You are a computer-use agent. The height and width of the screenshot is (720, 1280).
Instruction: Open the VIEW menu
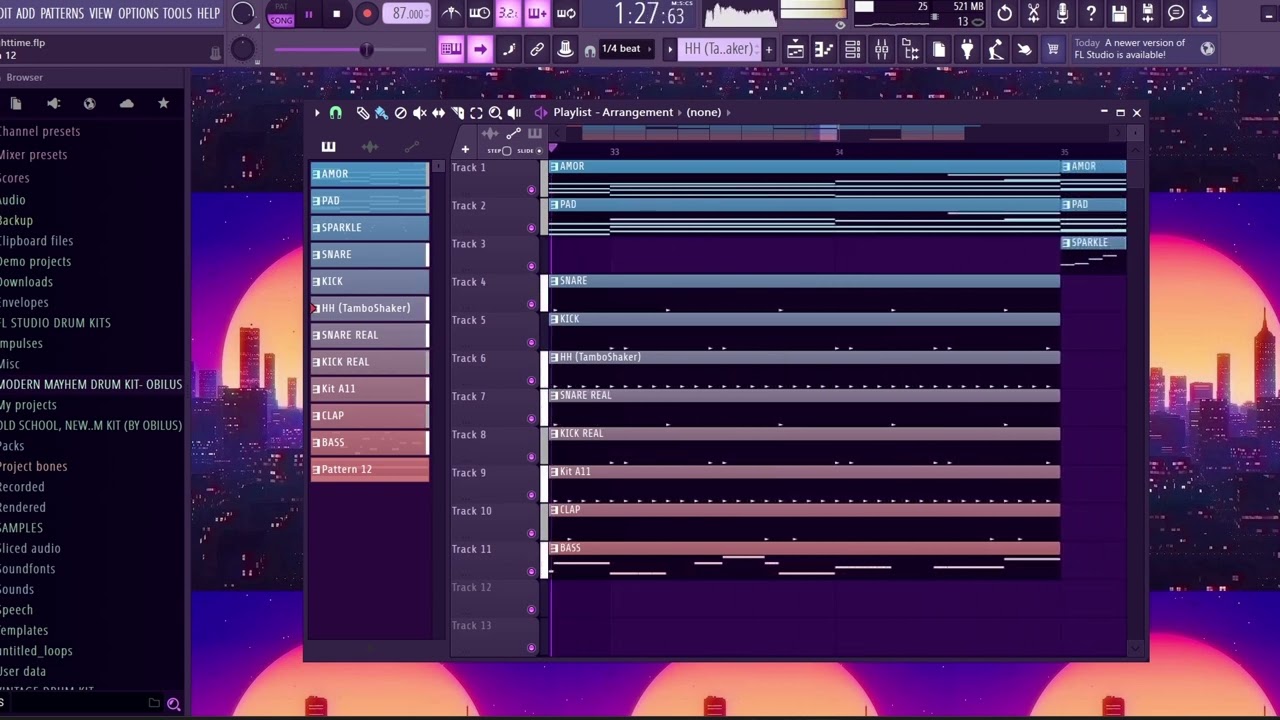[101, 13]
